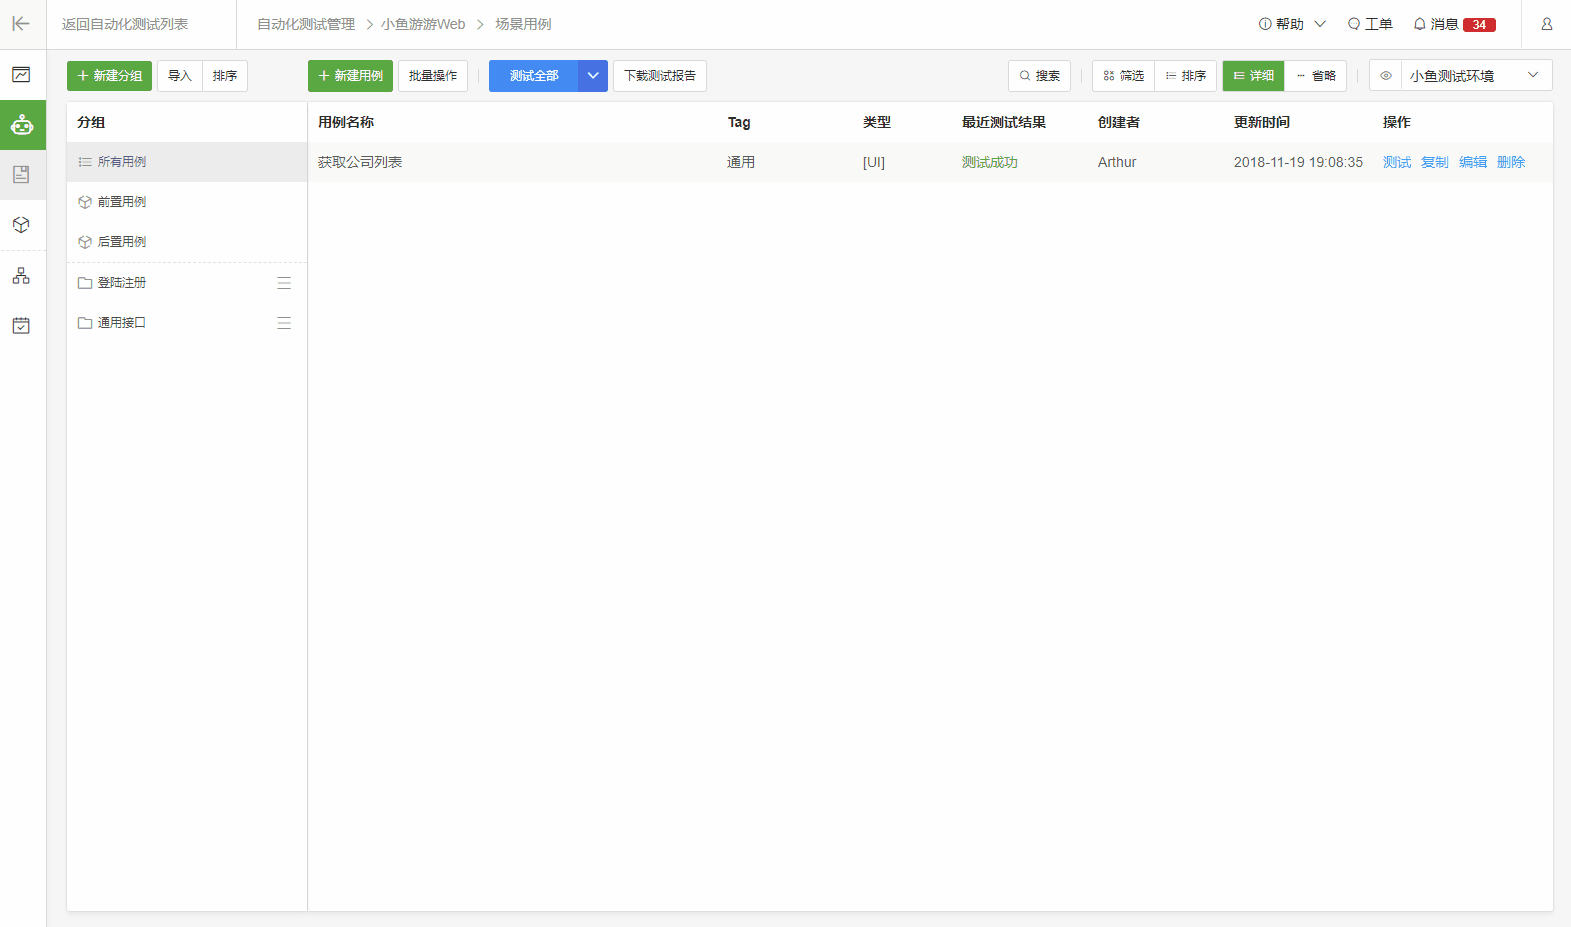This screenshot has height=927, width=1571.
Task: Click 删除 action for 获取公司列表
Action: 1511,162
